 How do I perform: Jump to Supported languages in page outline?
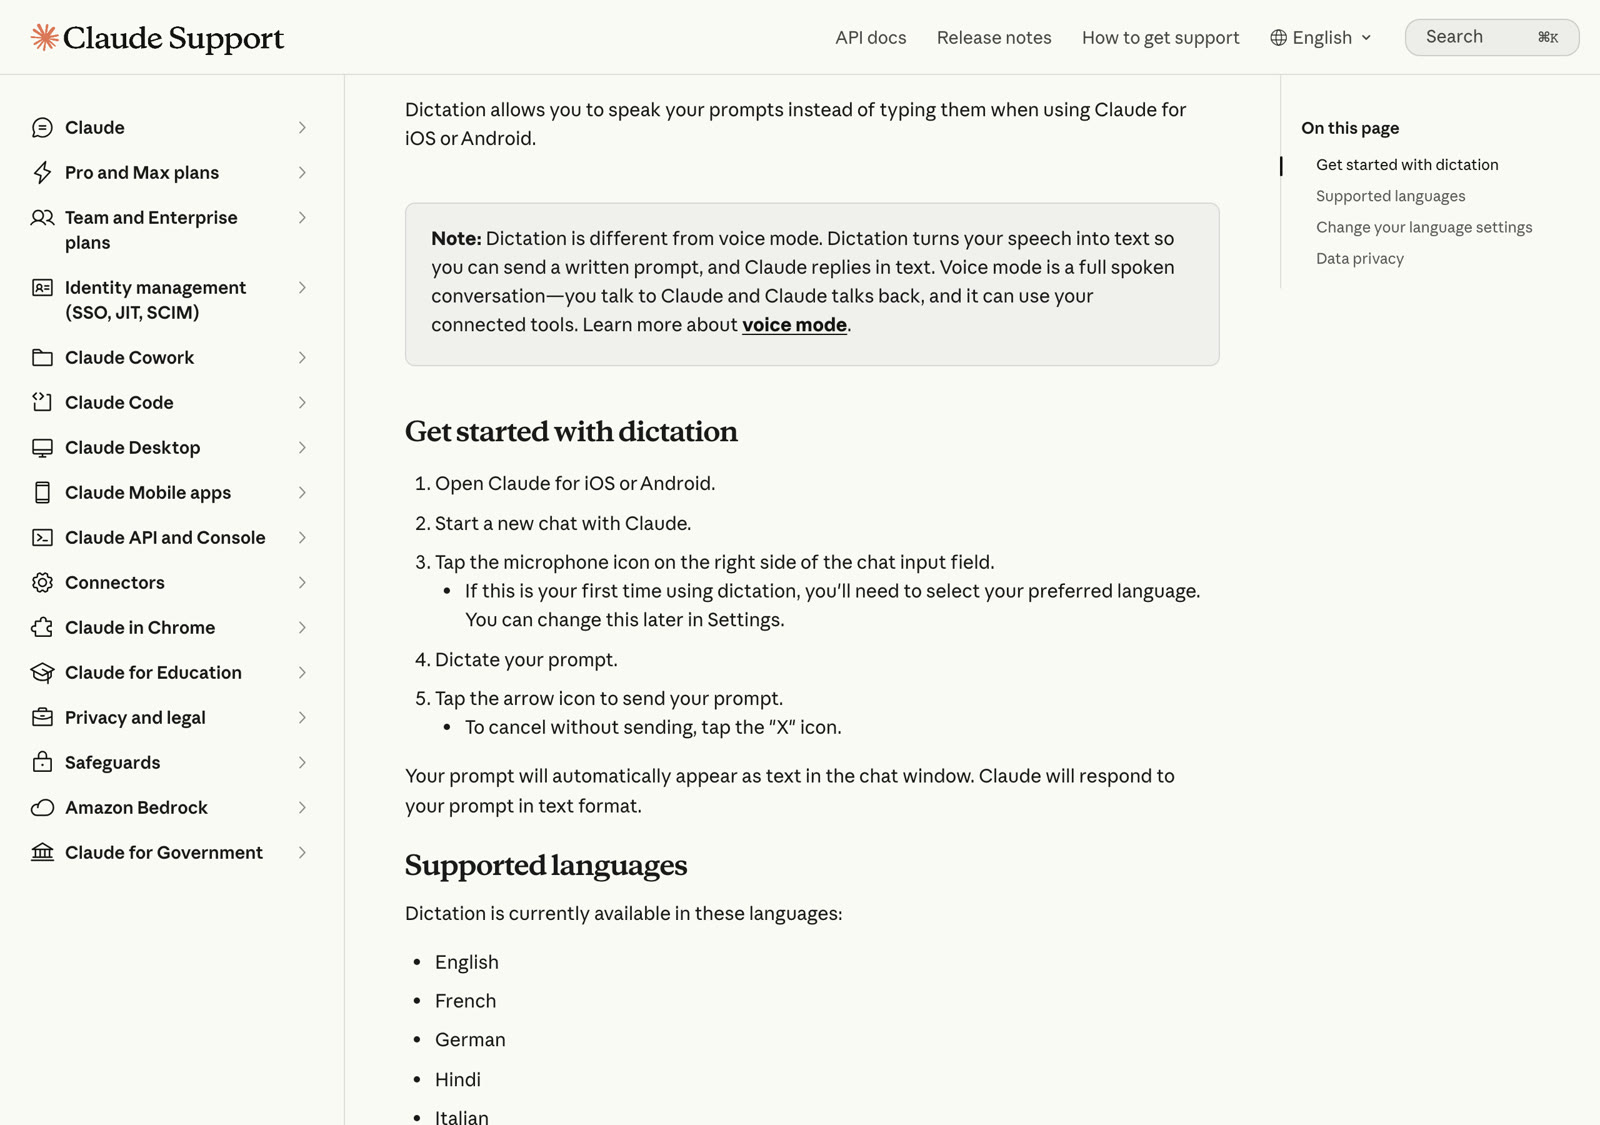click(x=1390, y=196)
